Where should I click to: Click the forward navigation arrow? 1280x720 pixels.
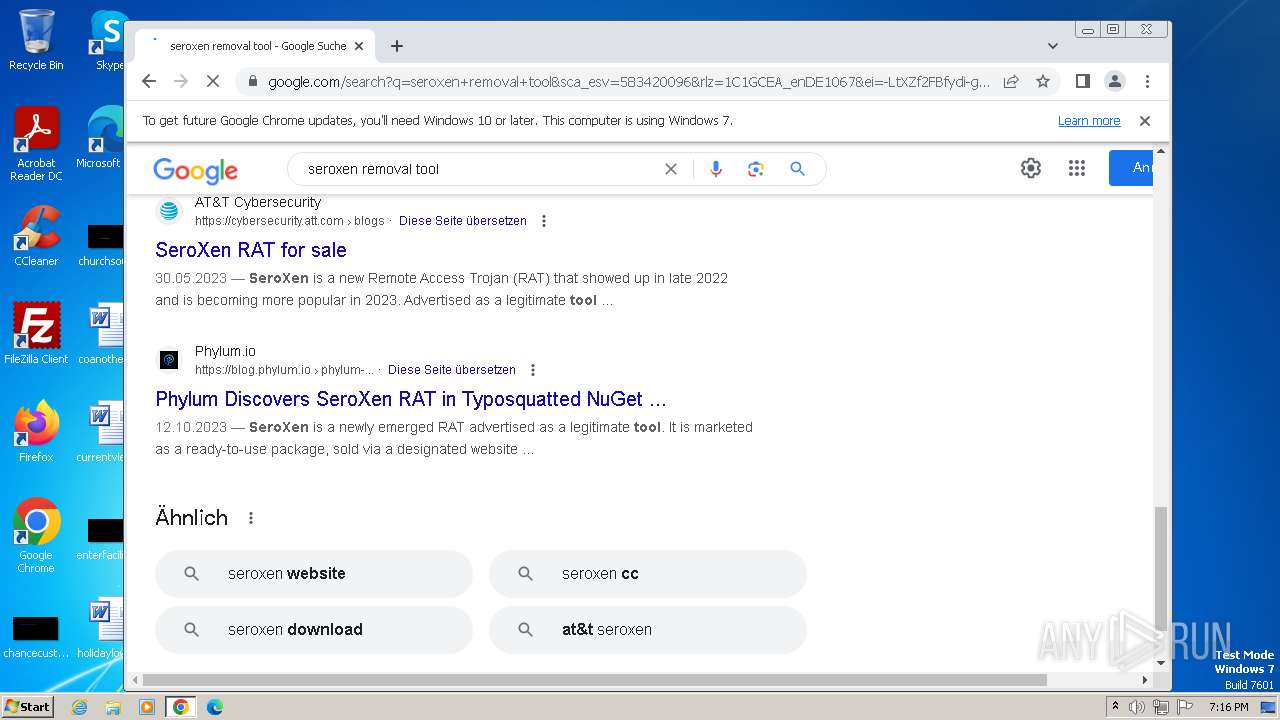(181, 81)
